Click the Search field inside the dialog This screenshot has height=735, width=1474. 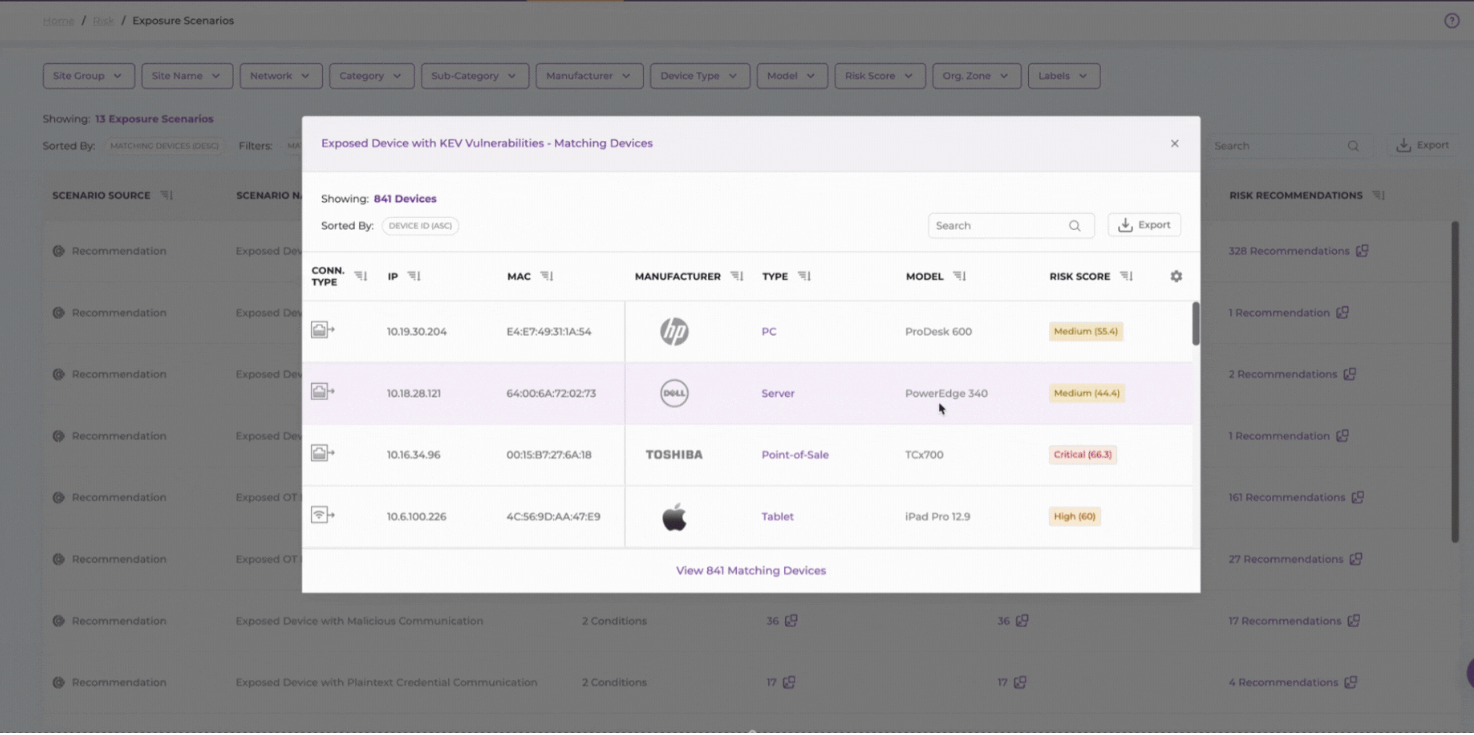(x=1000, y=226)
